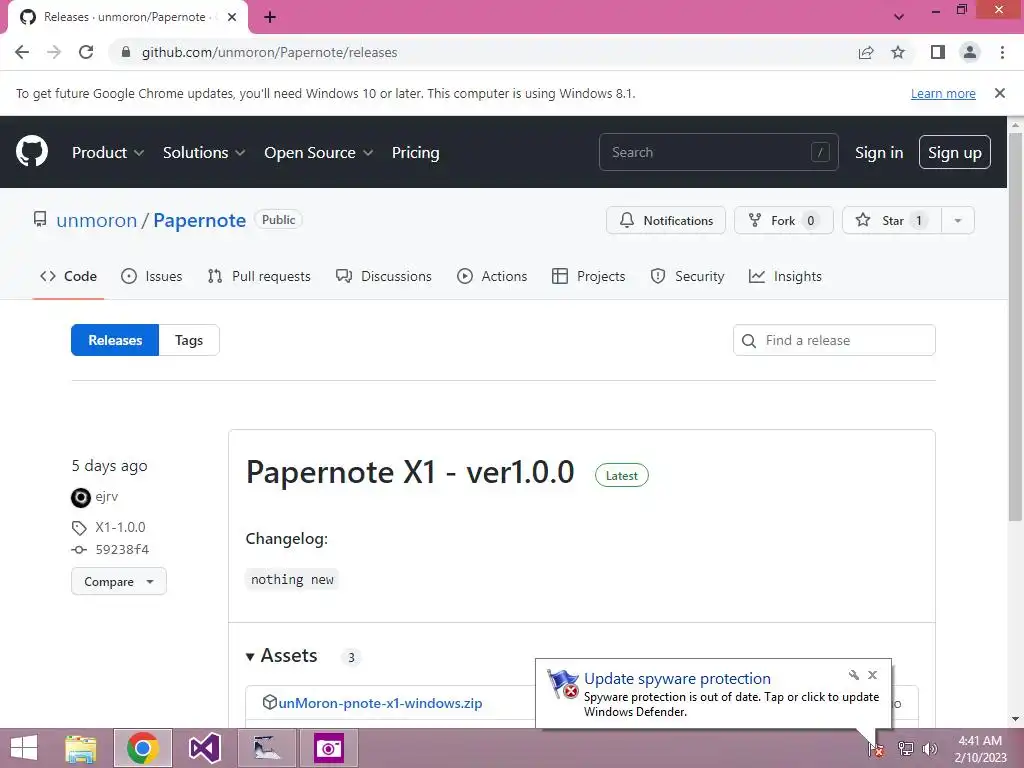Go back using the browser back arrow
The height and width of the screenshot is (768, 1024).
coord(22,52)
